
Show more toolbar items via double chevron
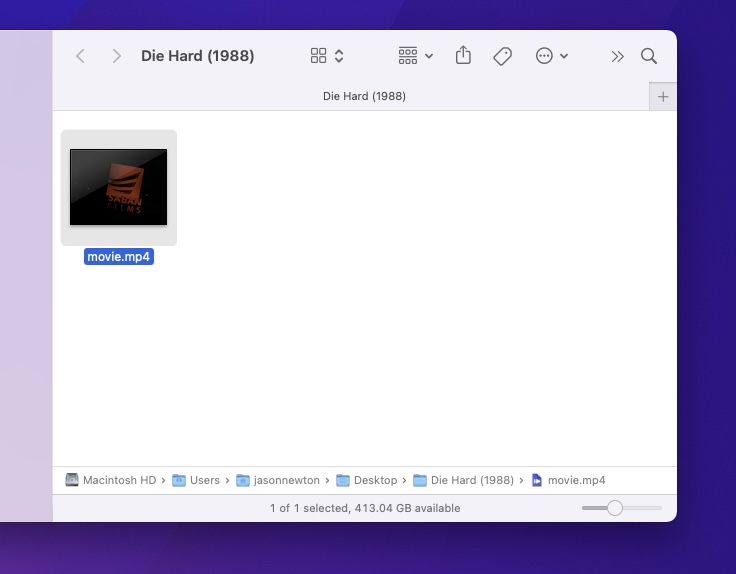coord(617,56)
